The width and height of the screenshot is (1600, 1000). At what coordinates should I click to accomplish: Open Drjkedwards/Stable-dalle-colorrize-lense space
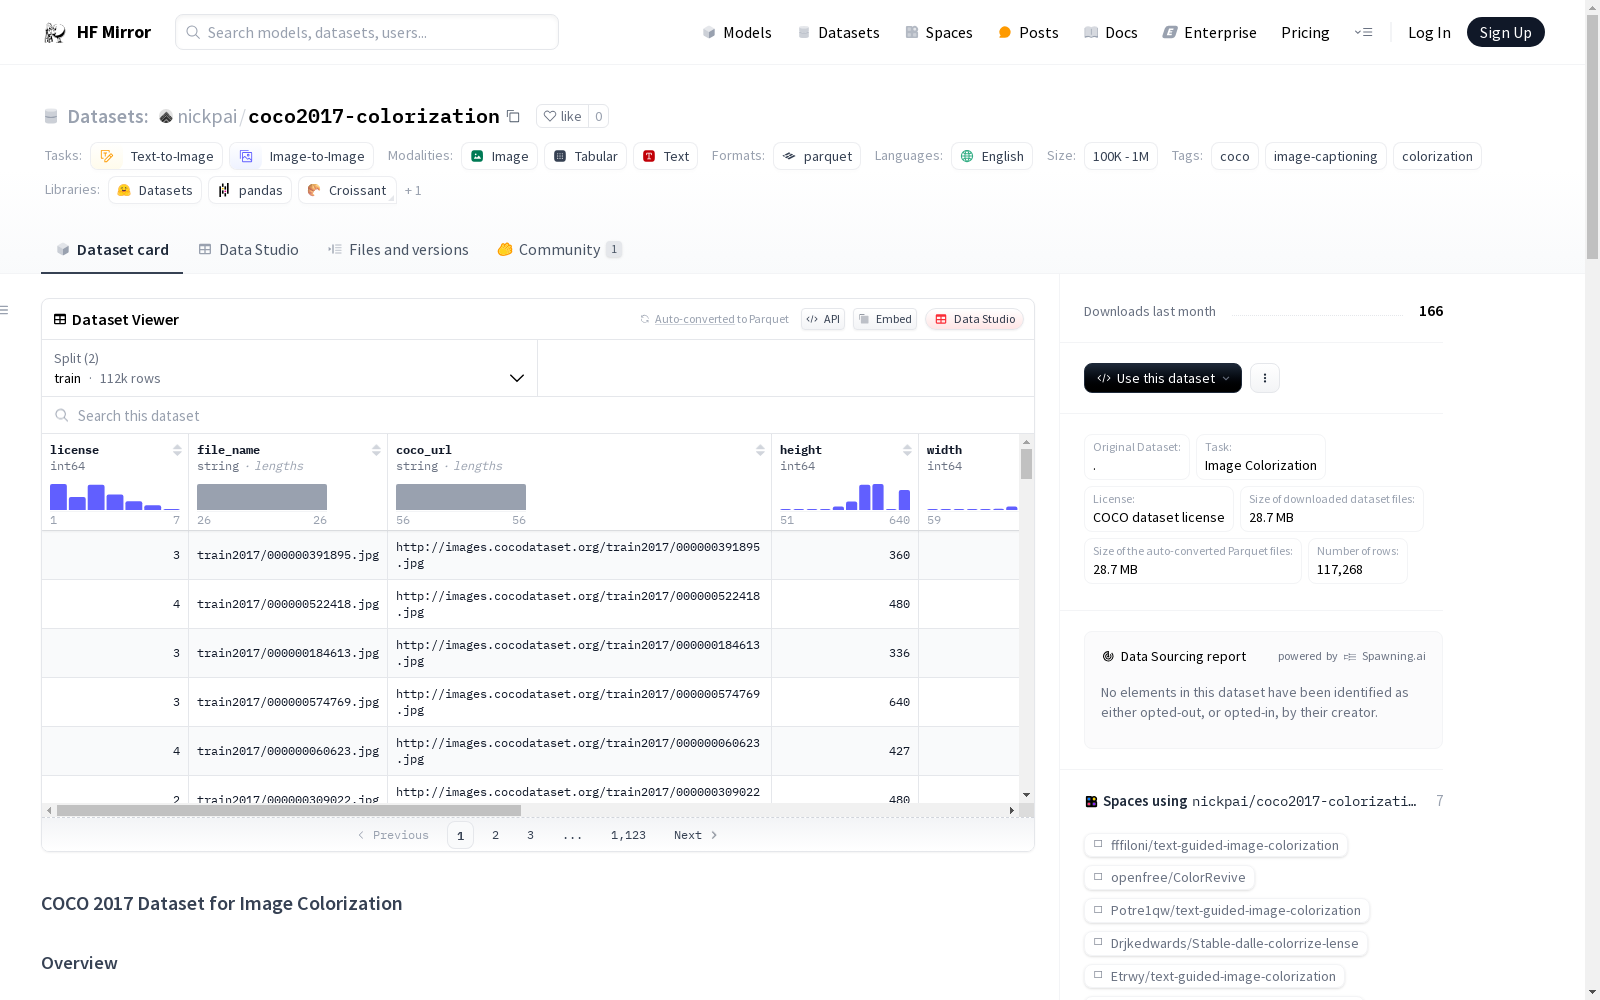click(x=1226, y=944)
